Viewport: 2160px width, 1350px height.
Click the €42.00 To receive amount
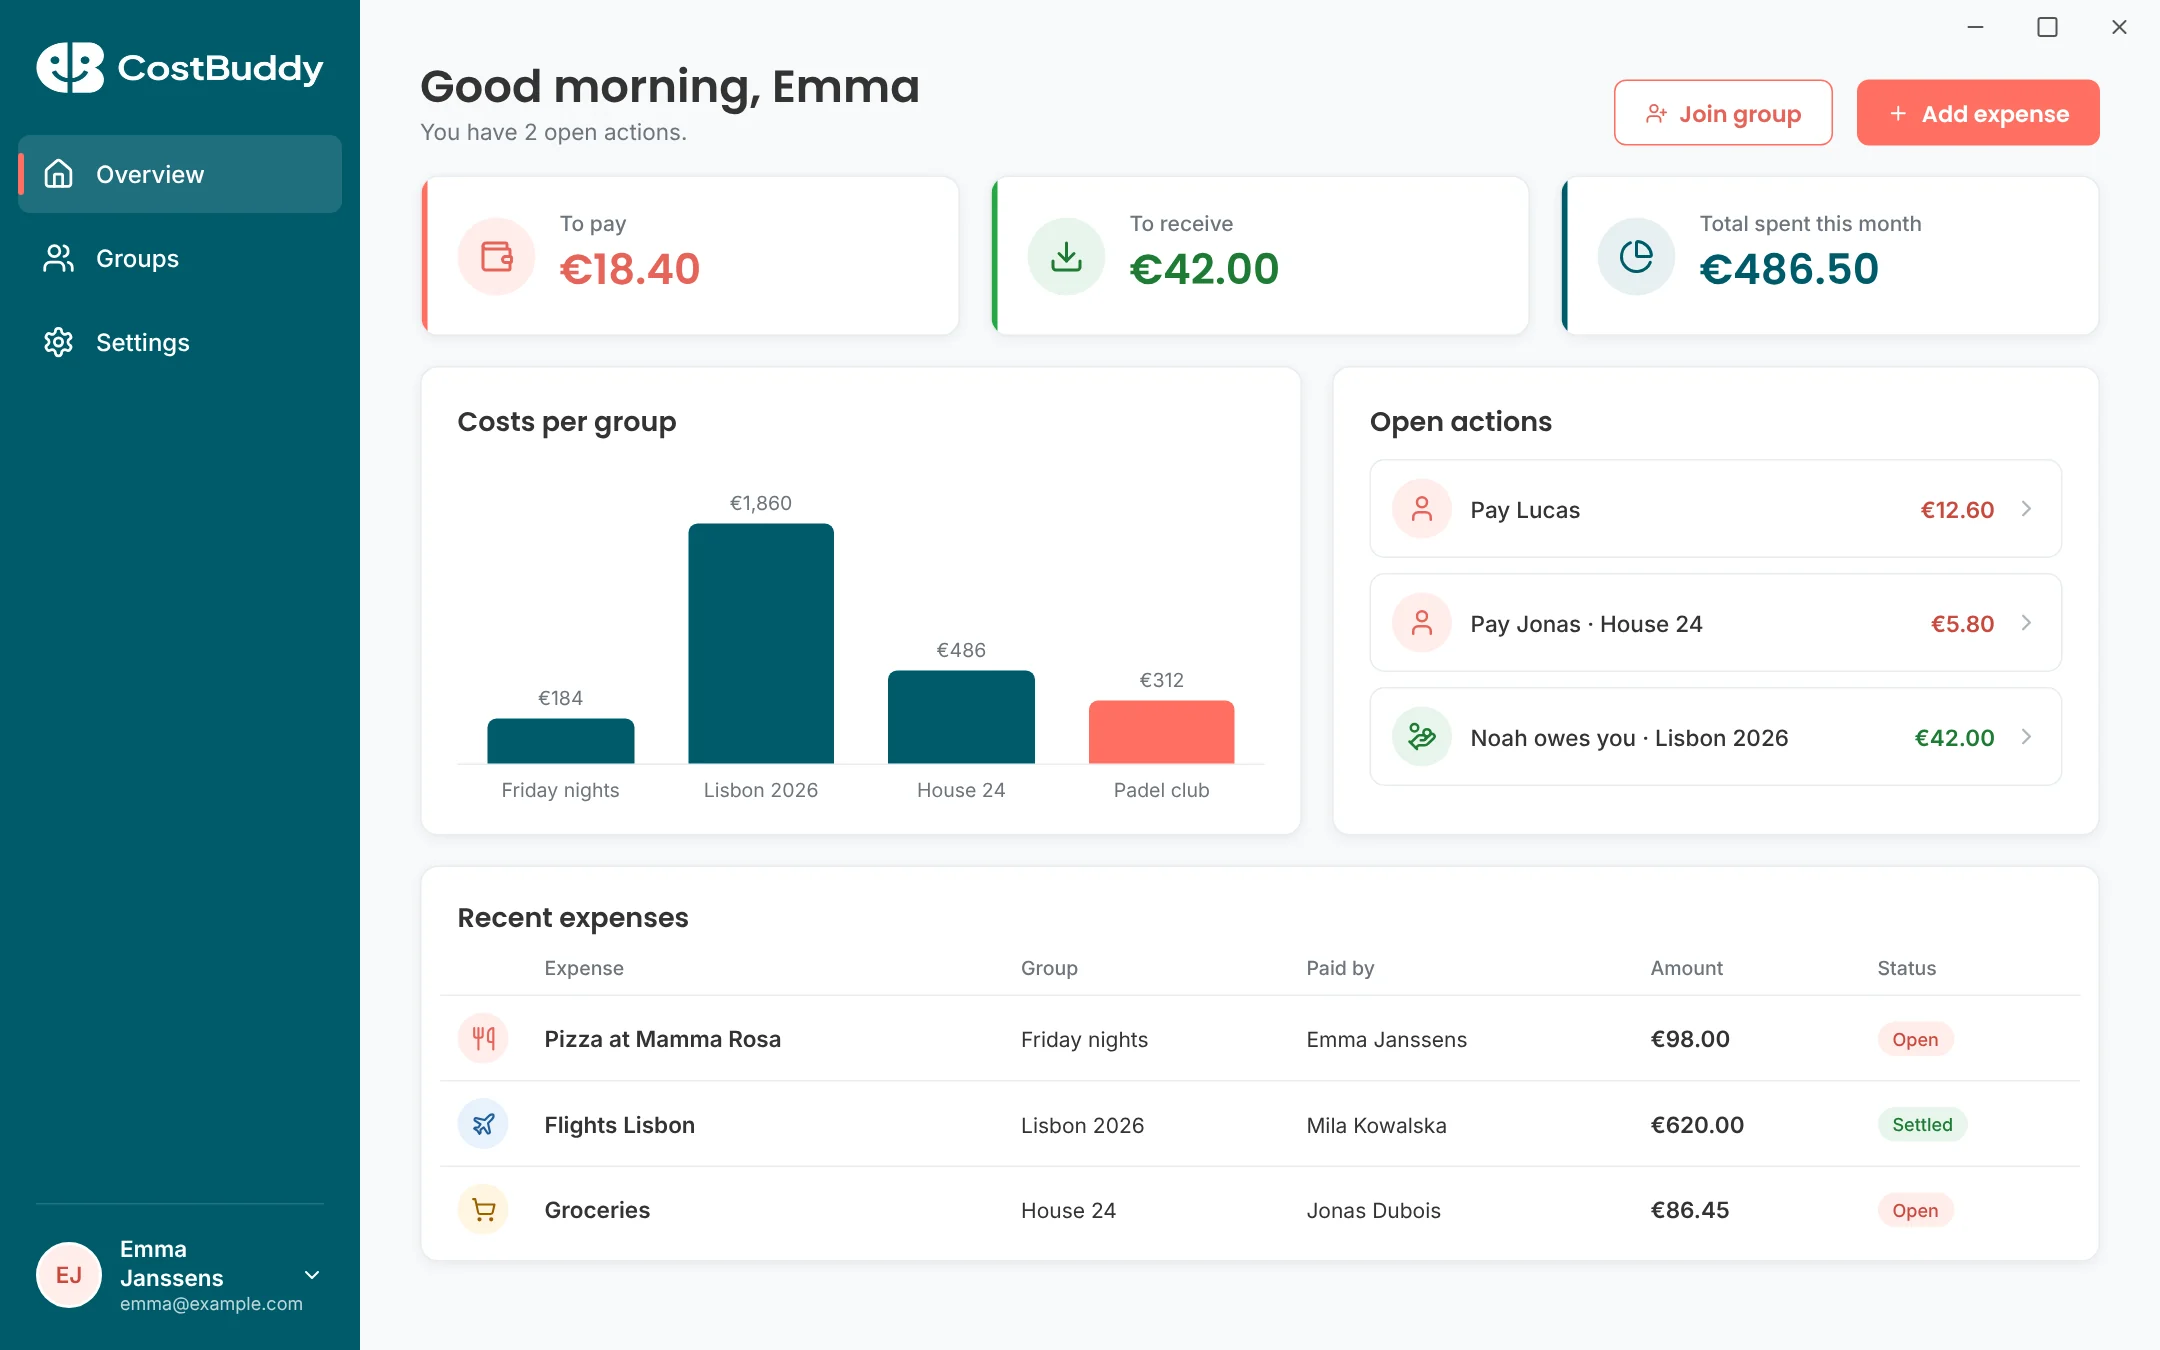coord(1204,269)
